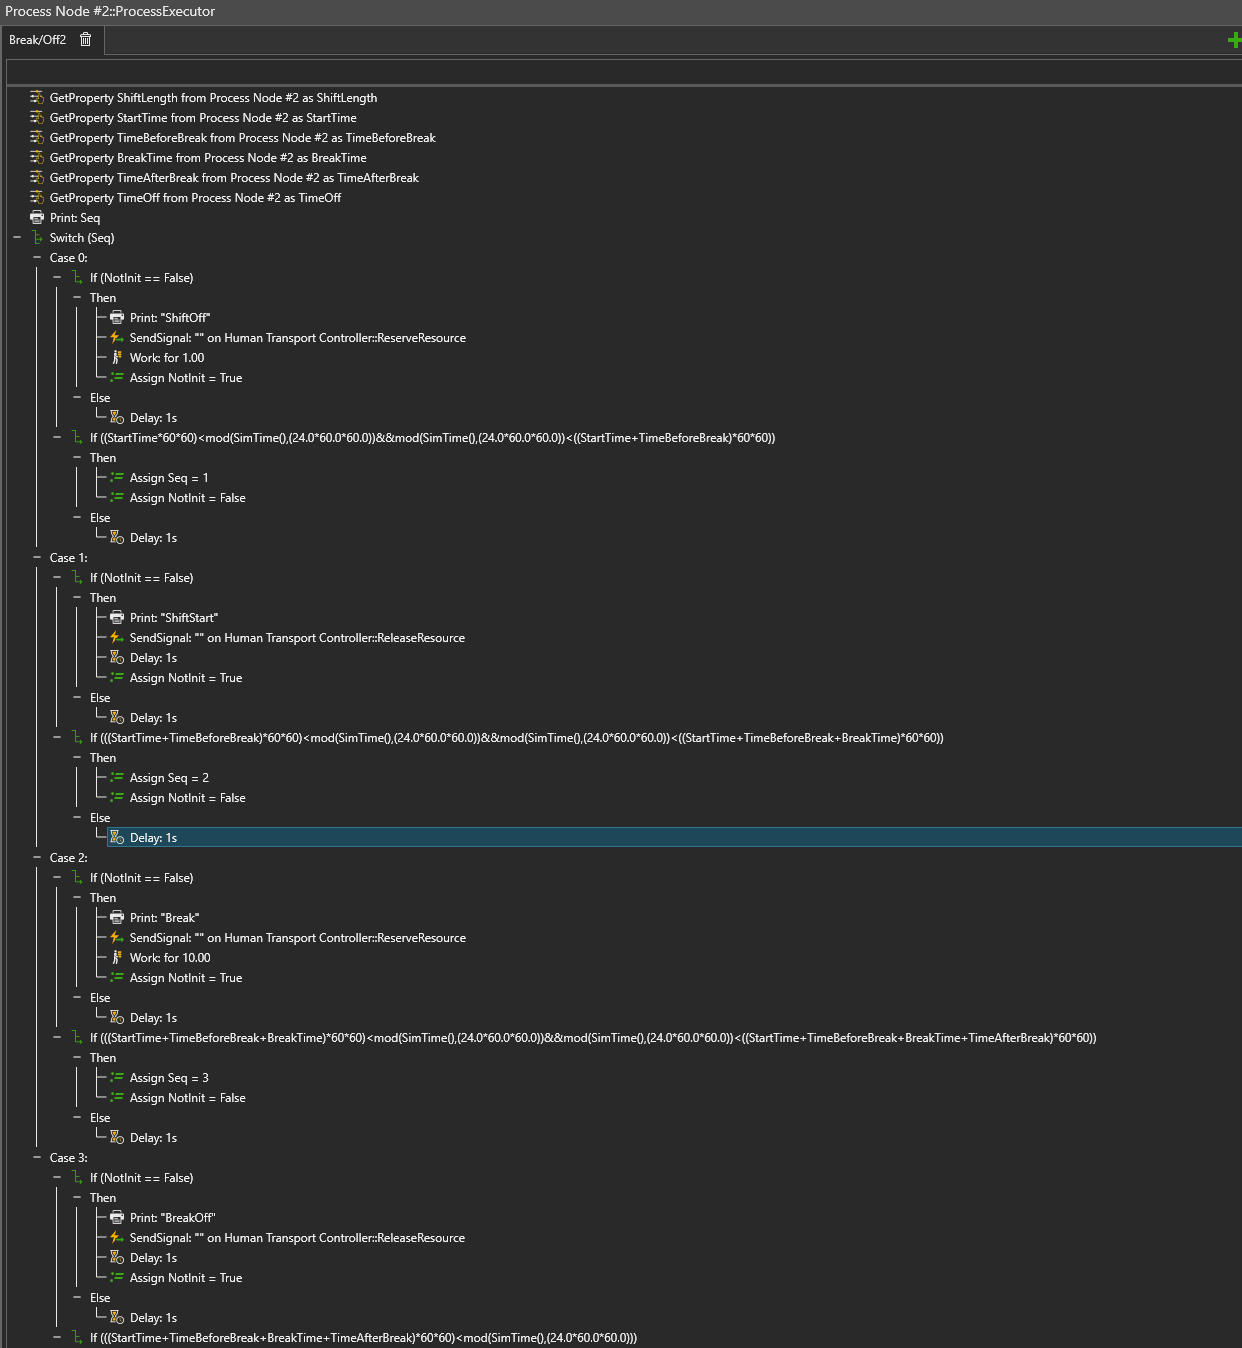Image resolution: width=1242 pixels, height=1348 pixels.
Task: Collapse the Case 3 branch
Action: click(x=37, y=1158)
